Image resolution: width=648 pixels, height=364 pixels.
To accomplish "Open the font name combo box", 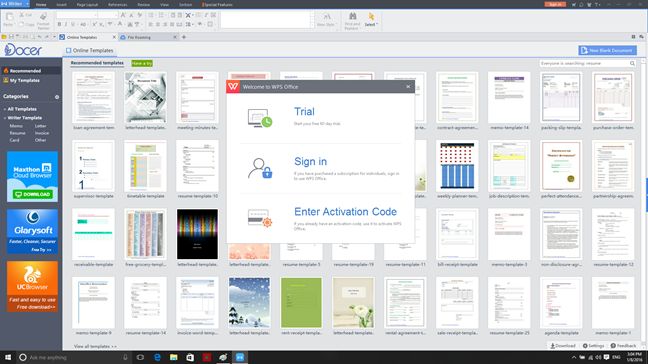I will pyautogui.click(x=76, y=15).
